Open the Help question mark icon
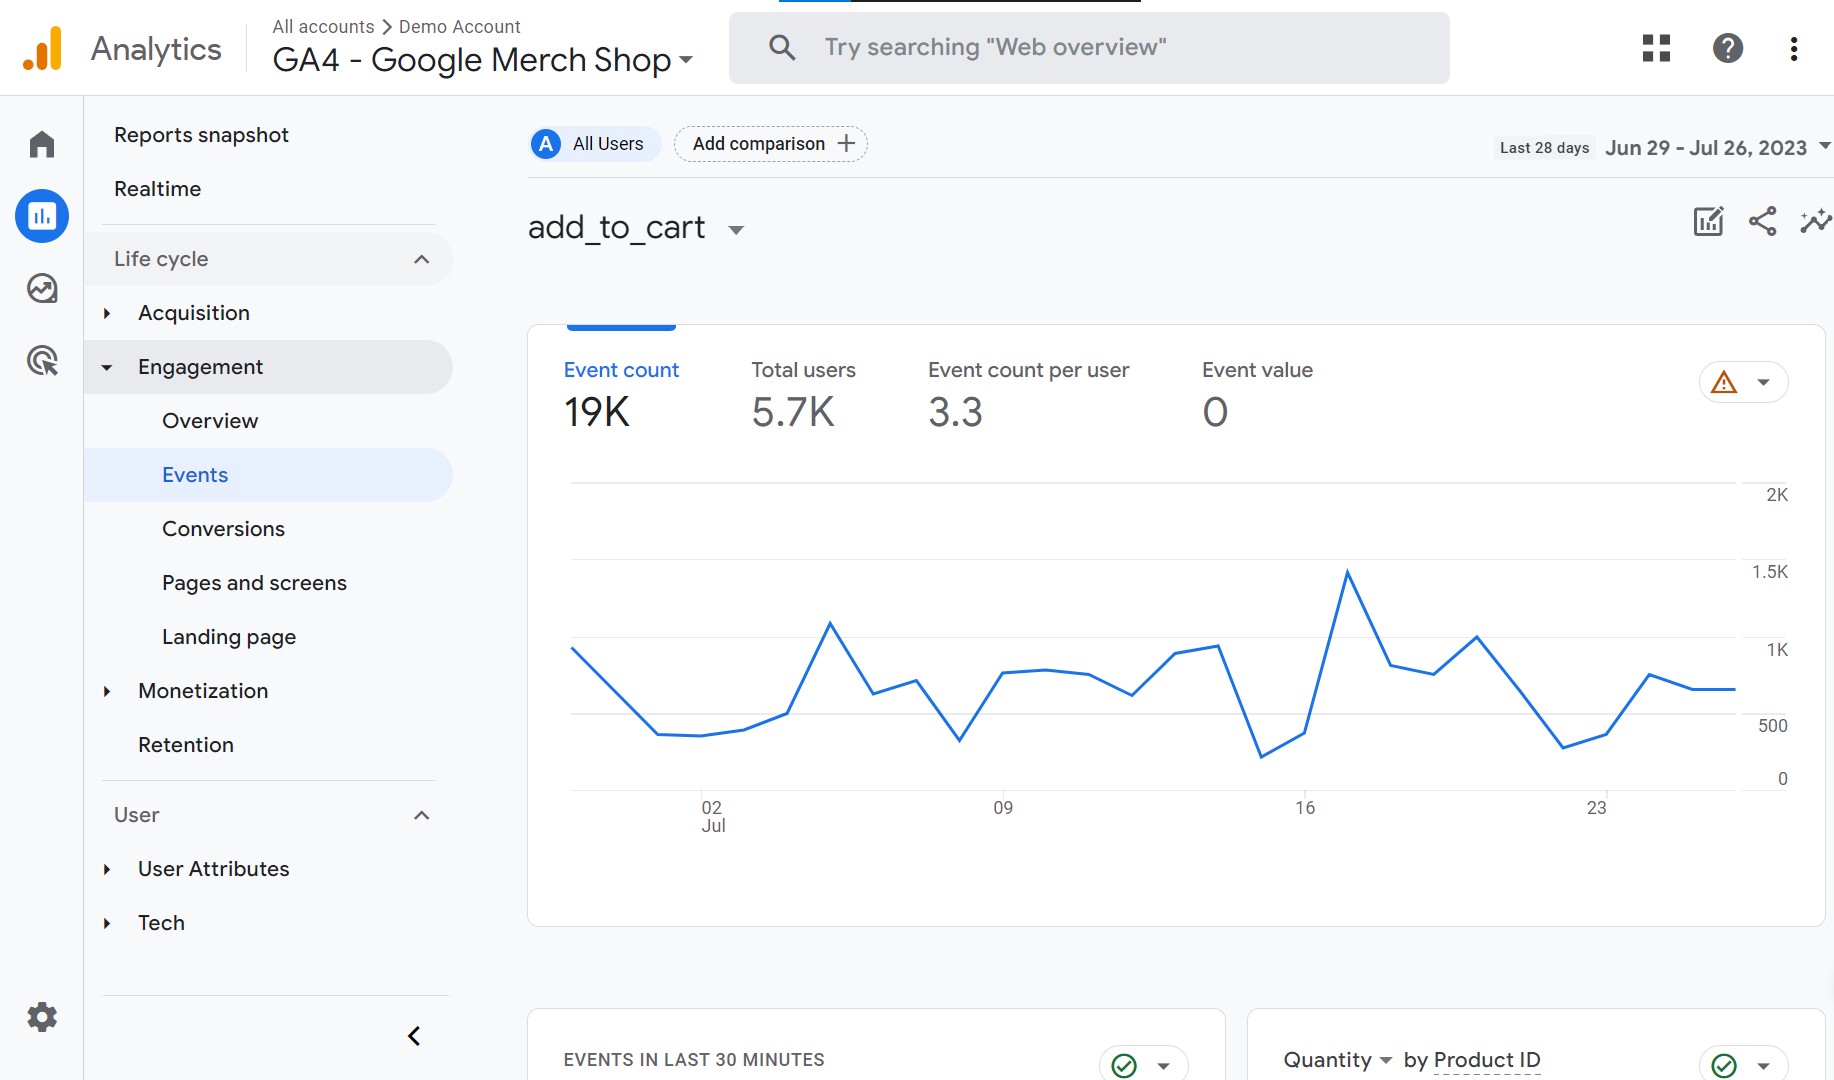This screenshot has height=1080, width=1834. 1728,48
